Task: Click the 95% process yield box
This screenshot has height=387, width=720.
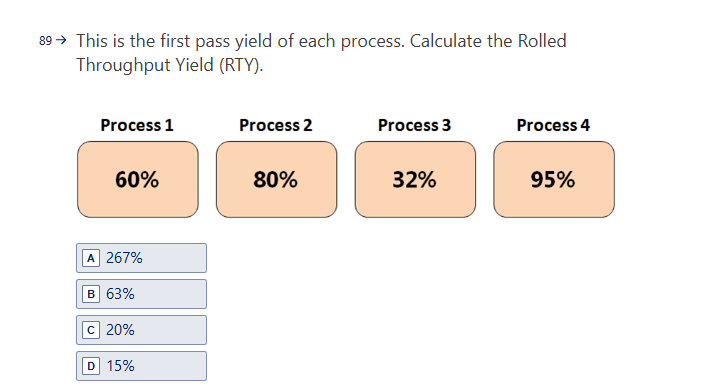Action: click(554, 179)
